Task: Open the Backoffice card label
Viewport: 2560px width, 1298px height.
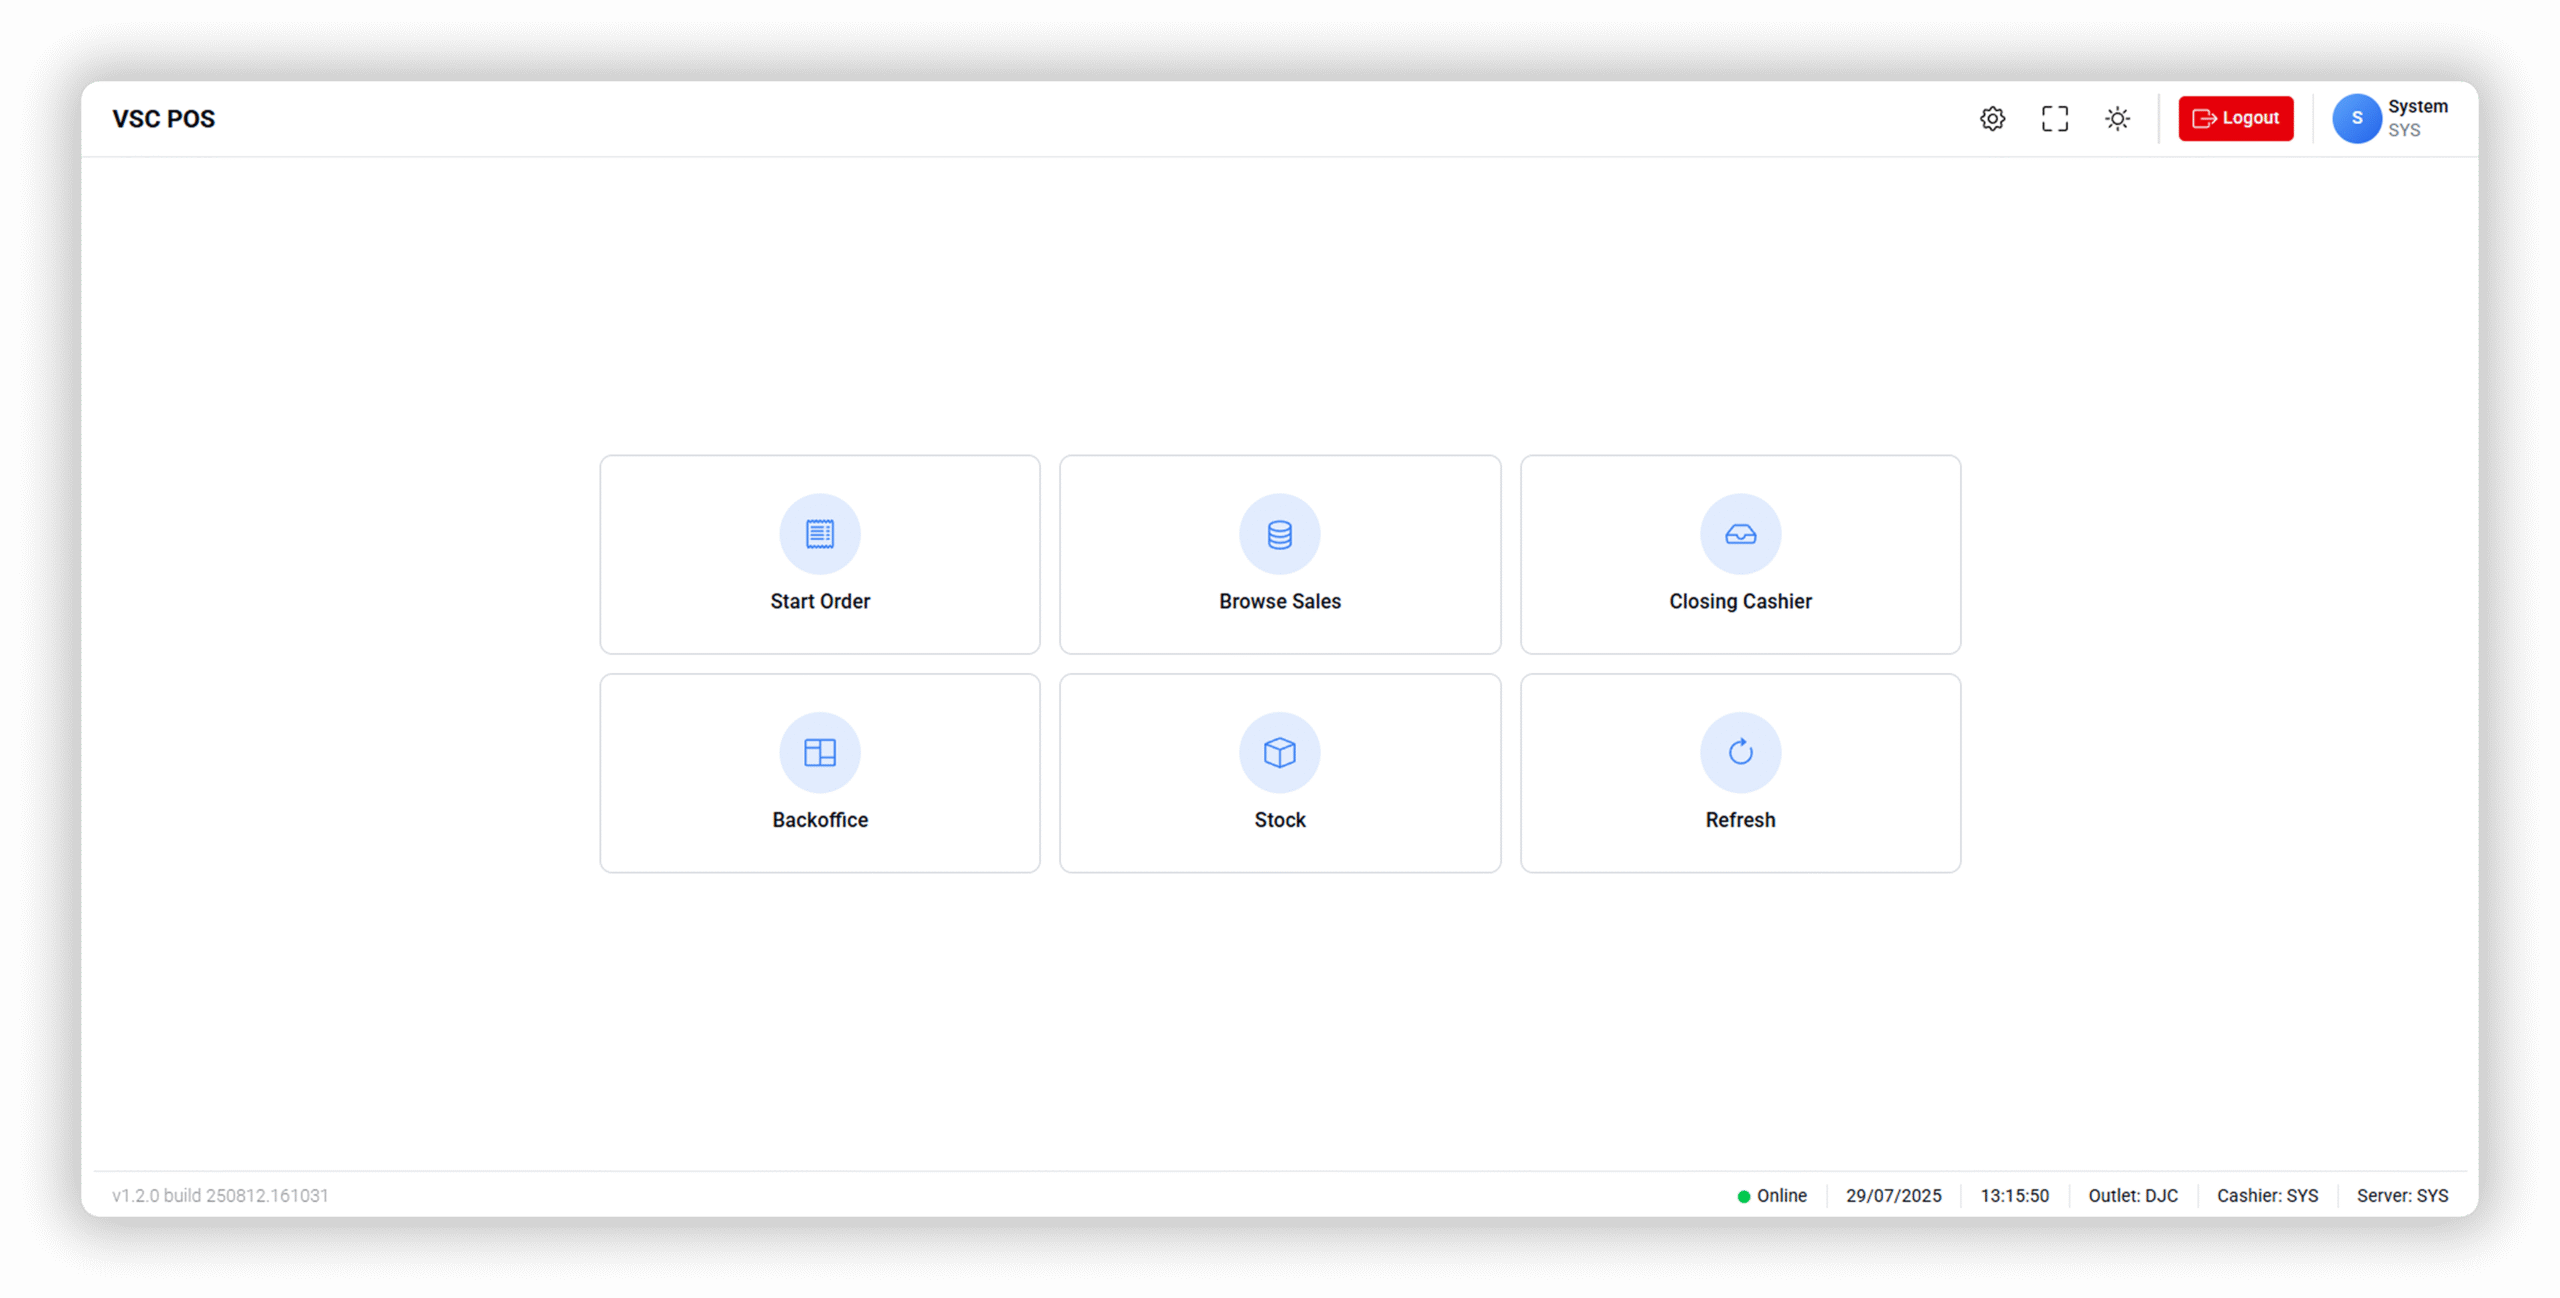Action: click(819, 820)
